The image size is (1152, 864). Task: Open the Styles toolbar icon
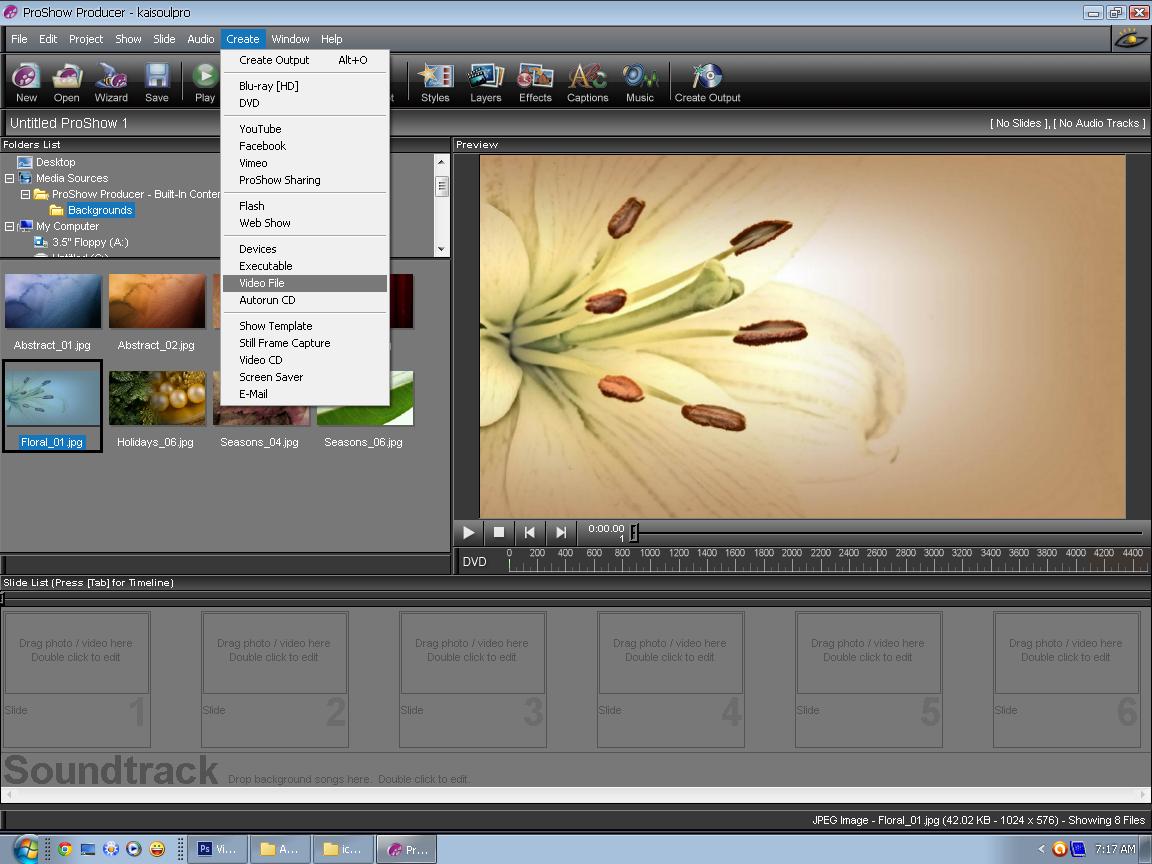click(435, 82)
